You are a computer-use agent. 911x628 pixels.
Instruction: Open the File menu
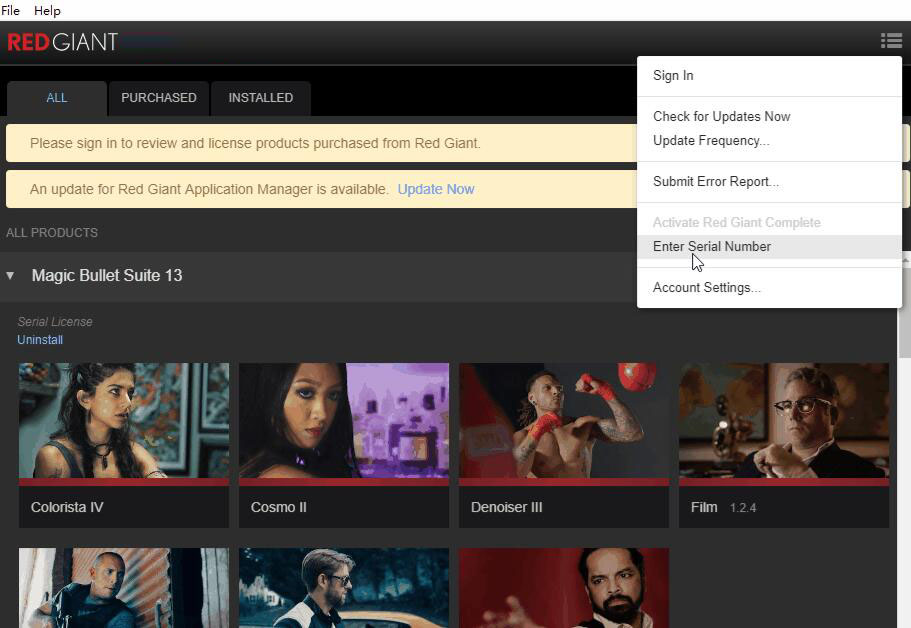pos(10,10)
